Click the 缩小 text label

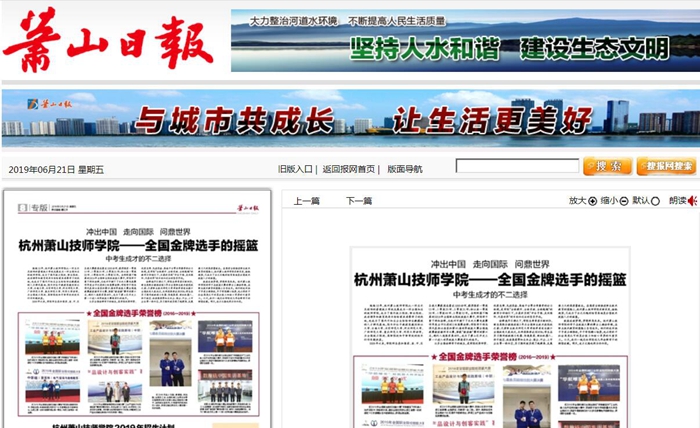click(609, 201)
